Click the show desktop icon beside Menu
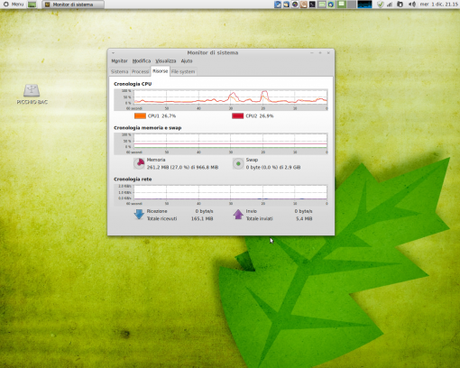 [x=32, y=4]
